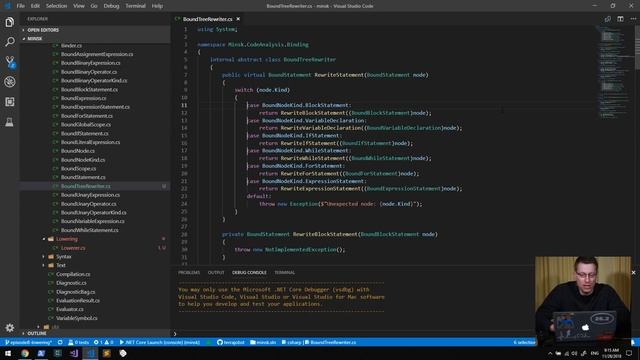Open BoundWhileStatement.cs file

90,230
